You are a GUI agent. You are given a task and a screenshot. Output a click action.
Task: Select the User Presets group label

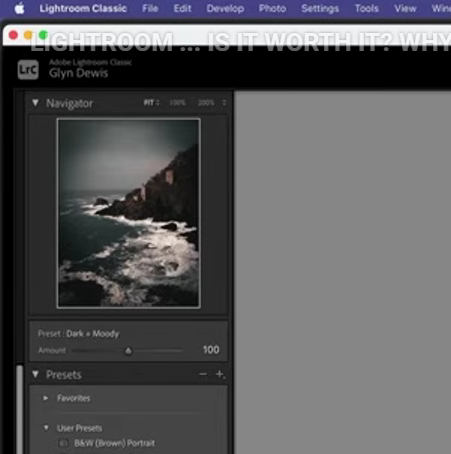(x=79, y=428)
